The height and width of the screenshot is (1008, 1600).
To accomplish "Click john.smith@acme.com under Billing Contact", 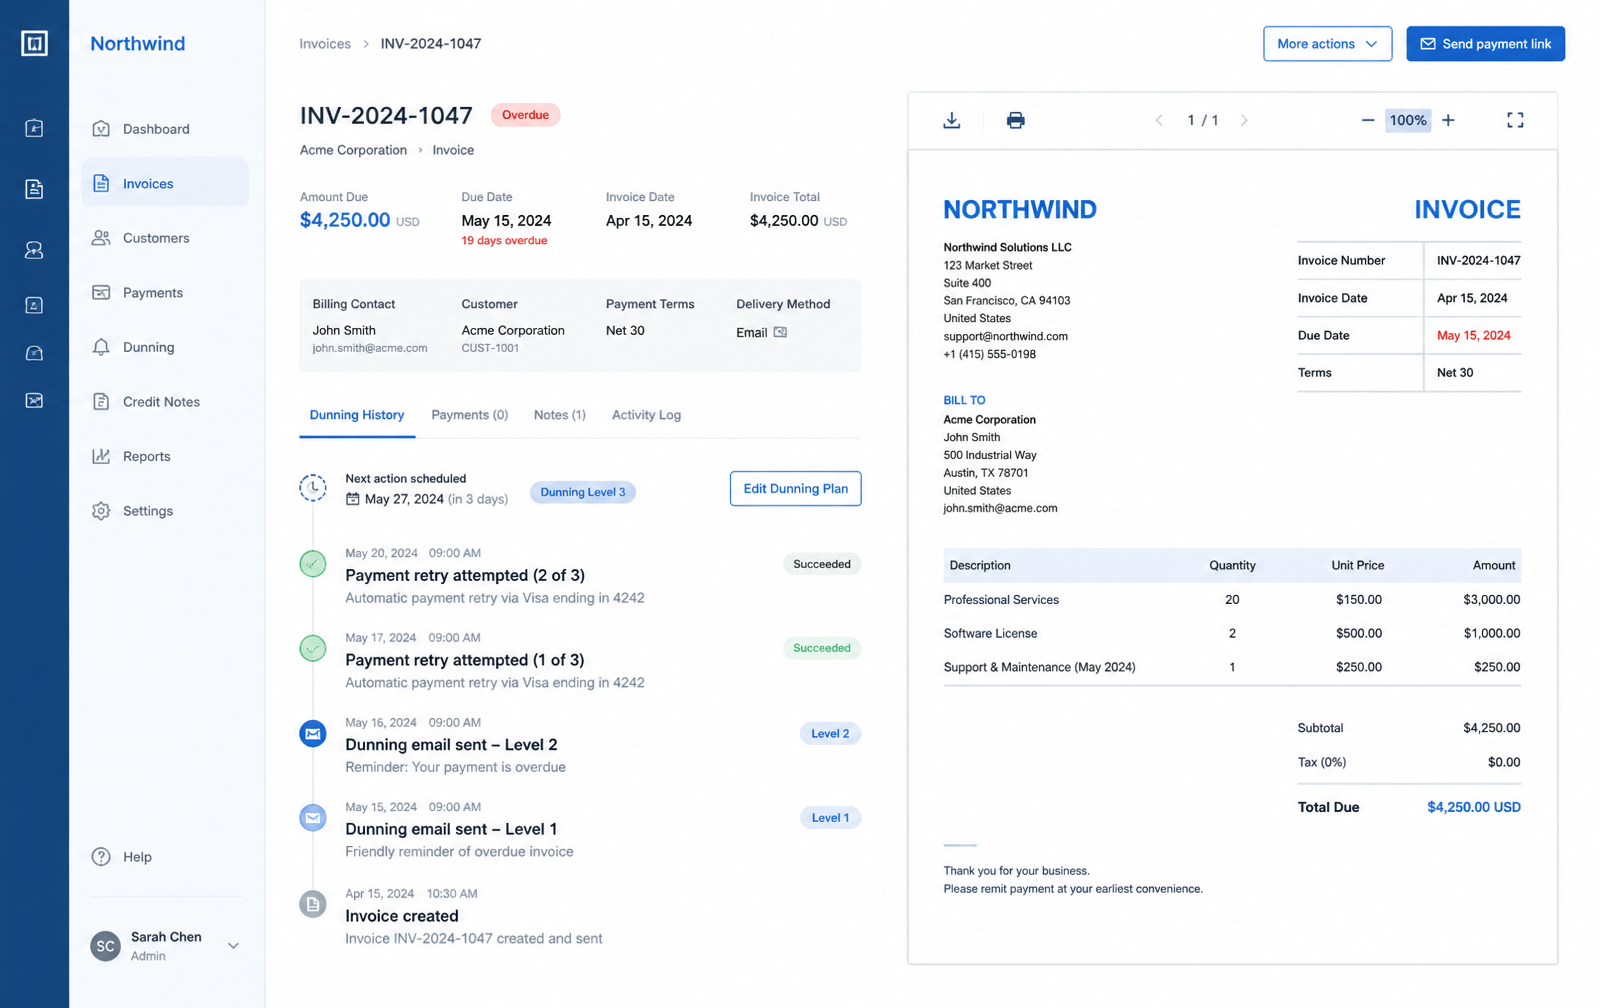I will pyautogui.click(x=369, y=348).
